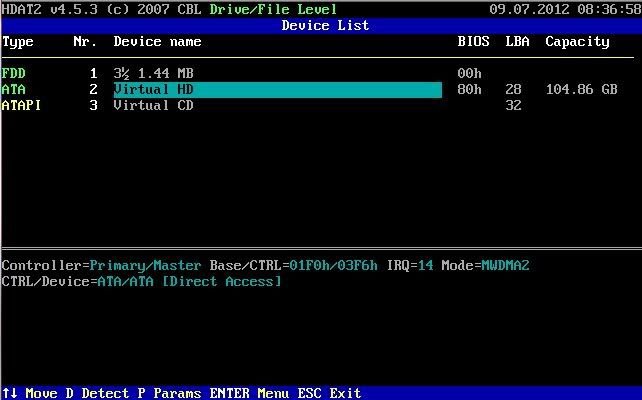Viewport: 642px width, 400px height.
Task: Click the ATAPI type label
Action: [21, 106]
